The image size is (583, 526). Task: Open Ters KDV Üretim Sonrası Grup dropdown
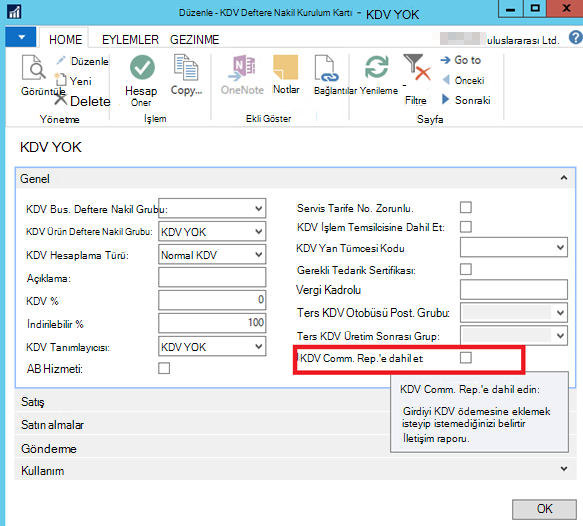(x=560, y=336)
